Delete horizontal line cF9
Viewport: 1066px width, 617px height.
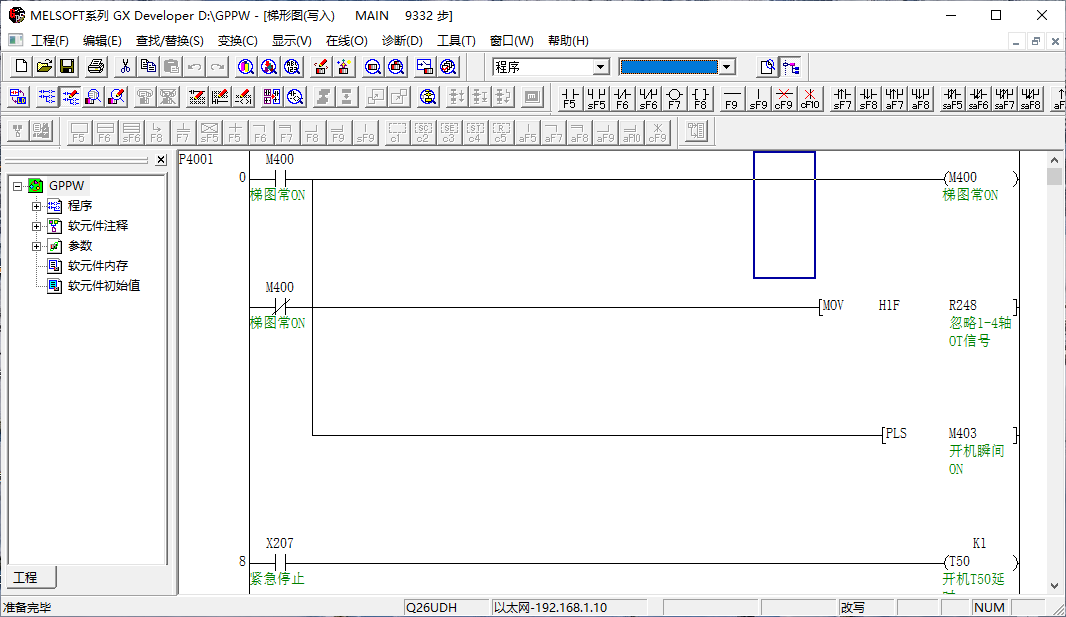784,98
